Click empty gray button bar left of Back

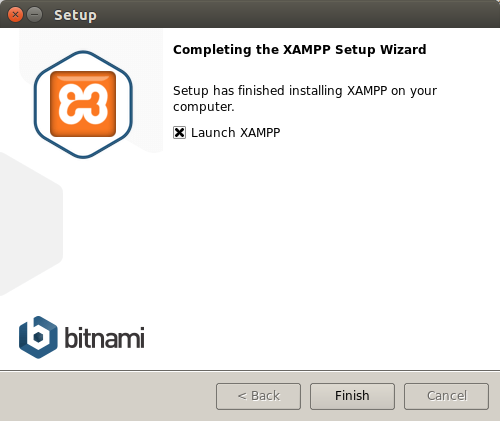click(107, 396)
